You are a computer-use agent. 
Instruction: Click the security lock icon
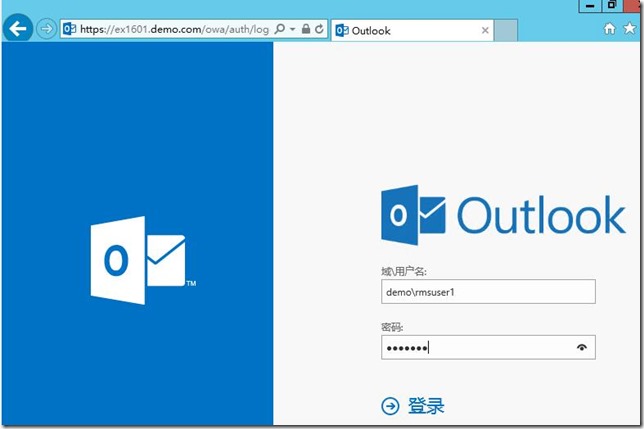(306, 29)
